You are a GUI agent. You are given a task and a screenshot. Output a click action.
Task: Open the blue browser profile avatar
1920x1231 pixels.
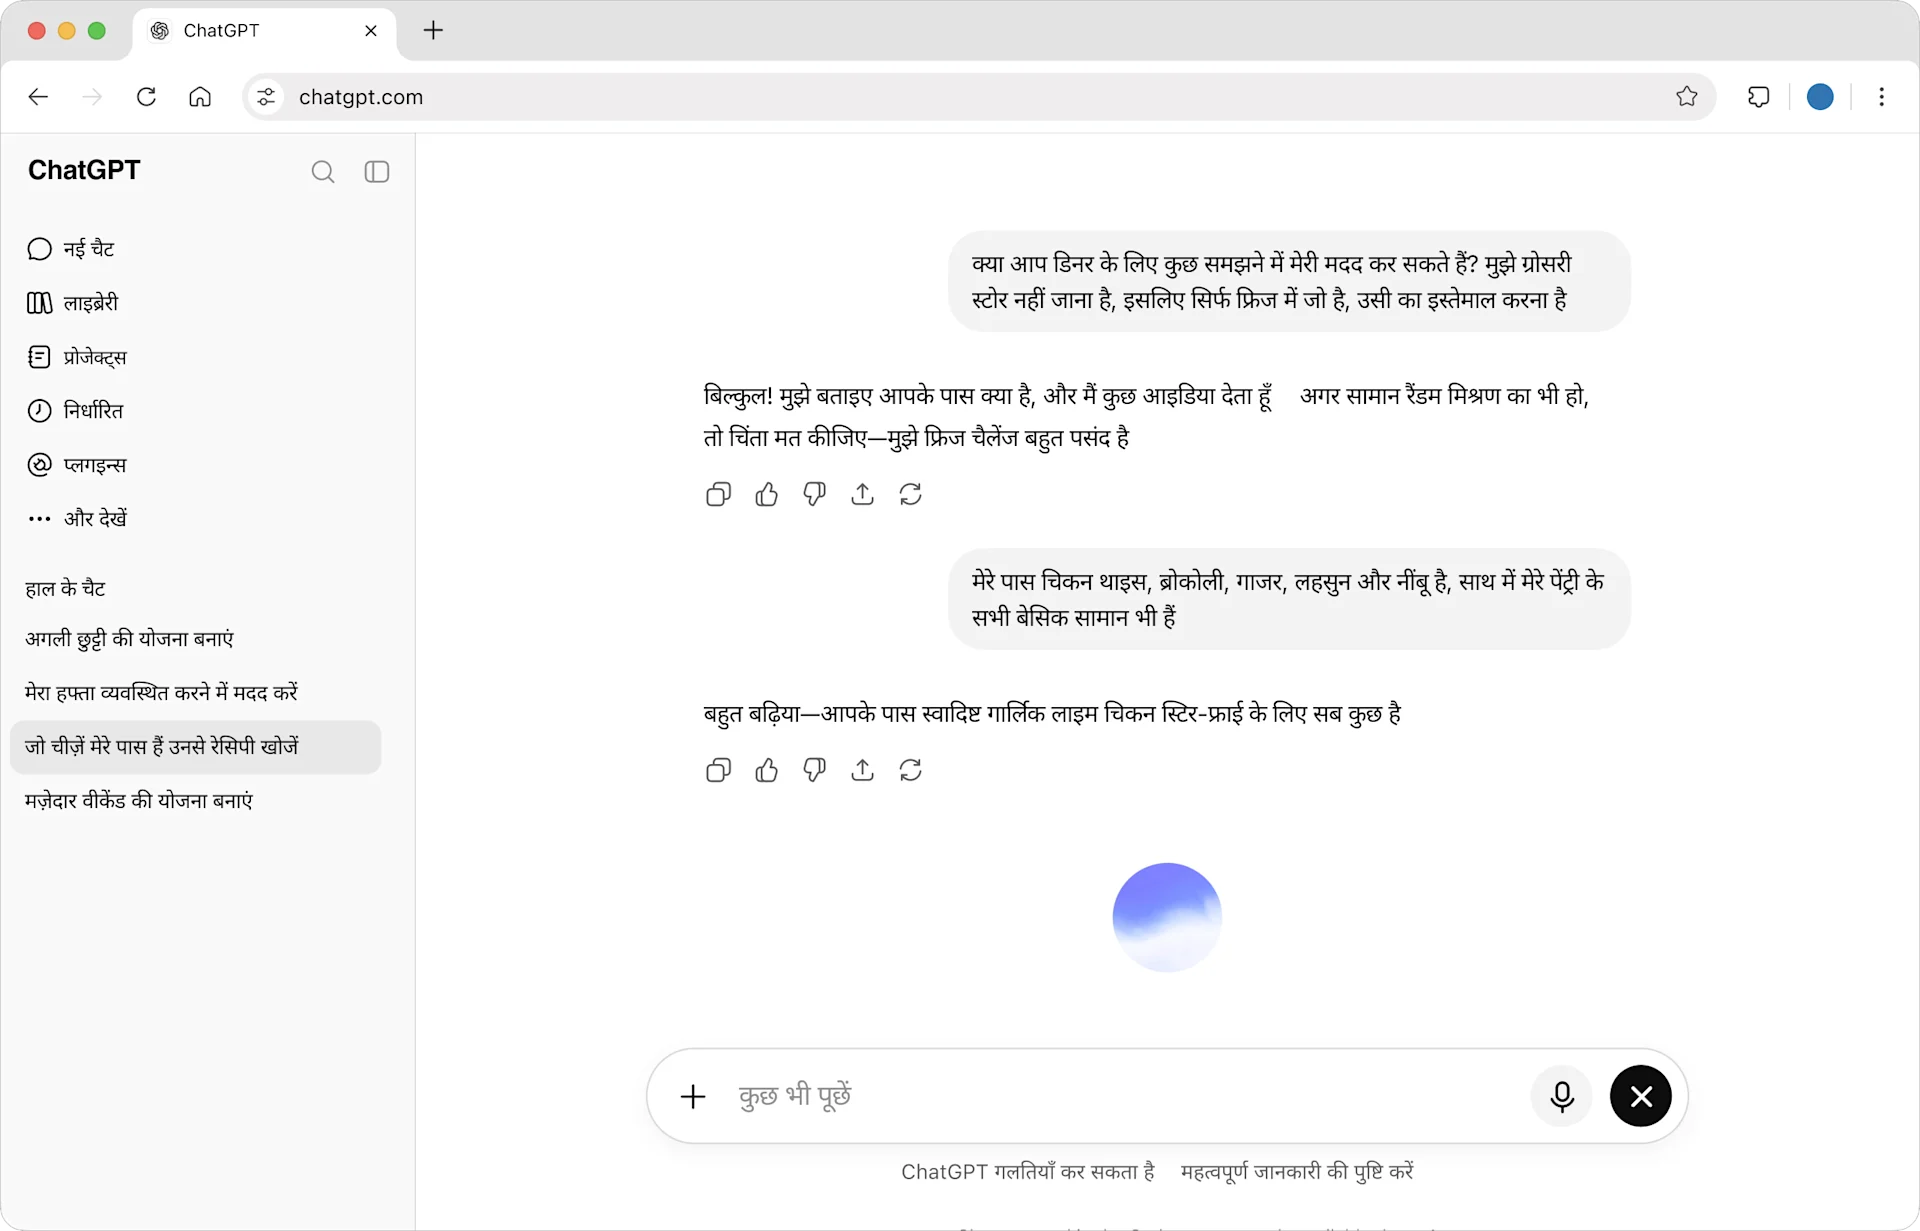1820,97
